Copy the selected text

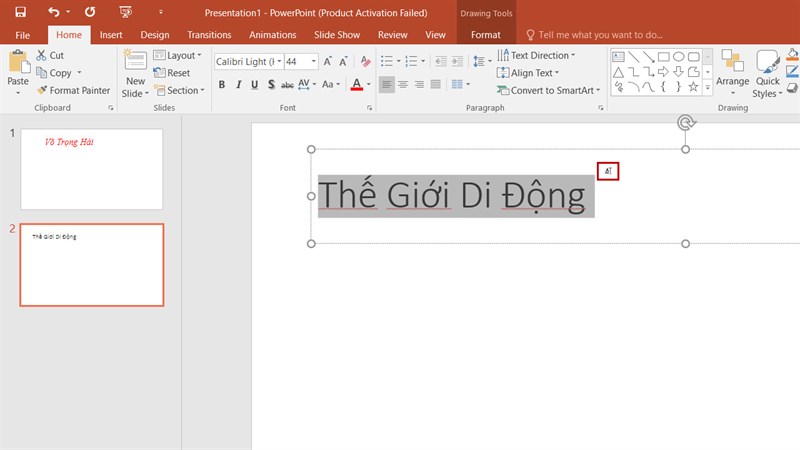point(54,73)
